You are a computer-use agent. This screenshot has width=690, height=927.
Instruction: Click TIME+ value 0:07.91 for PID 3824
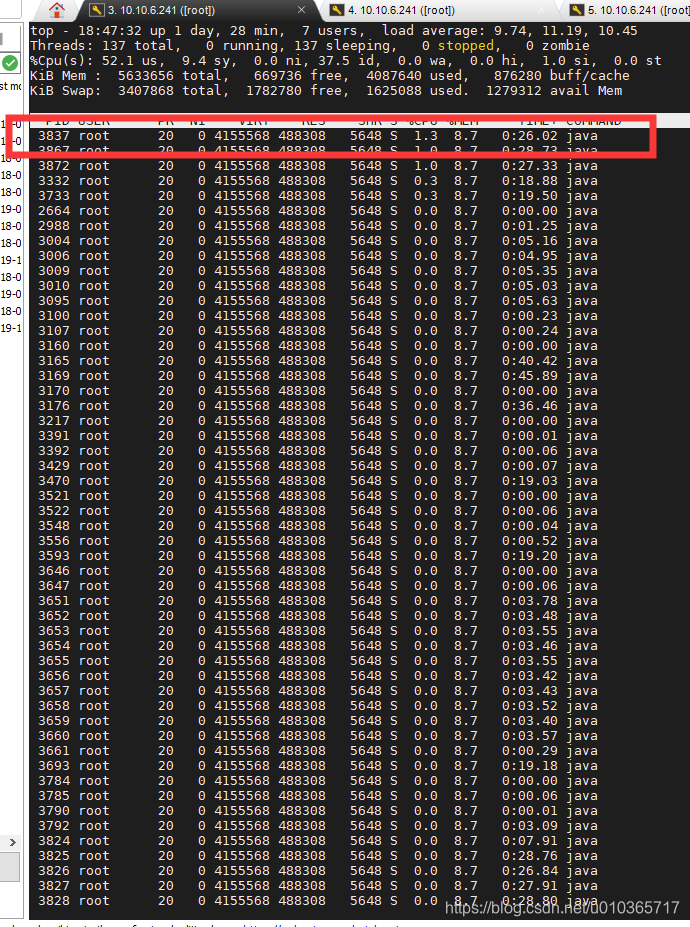point(530,841)
